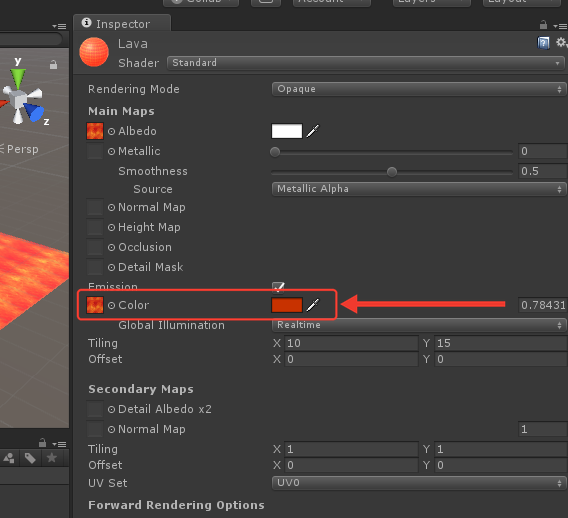Click the Secondary Maps heading text
Screen dimensions: 568x518
click(141, 389)
